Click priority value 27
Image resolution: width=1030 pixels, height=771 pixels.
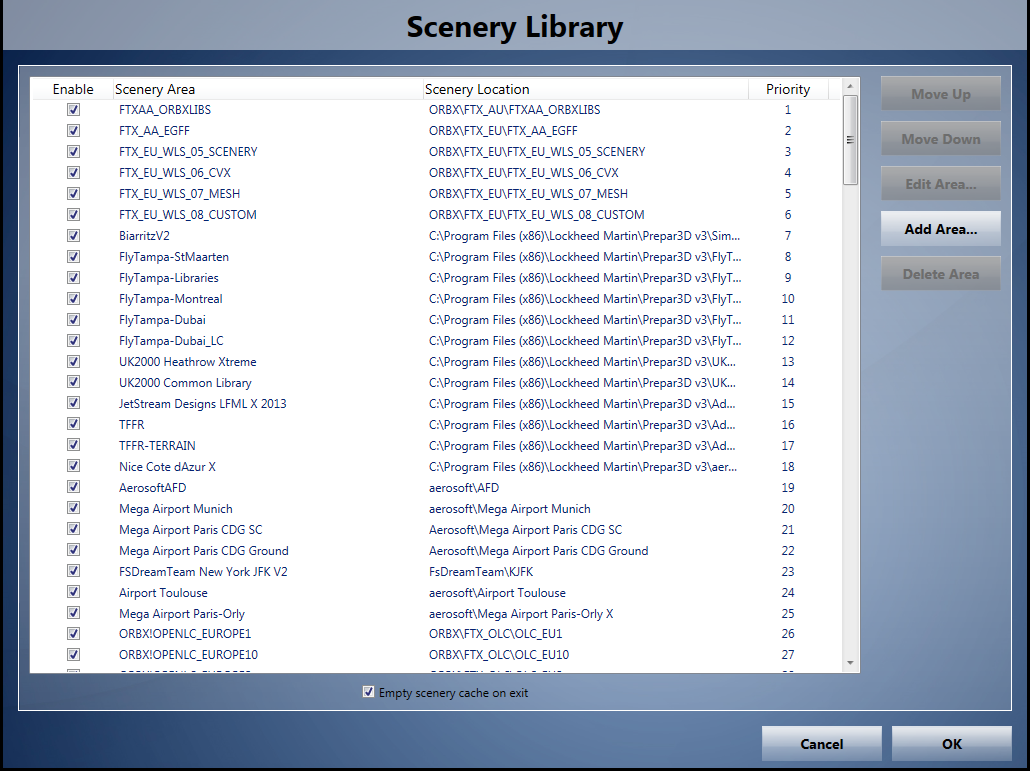788,655
